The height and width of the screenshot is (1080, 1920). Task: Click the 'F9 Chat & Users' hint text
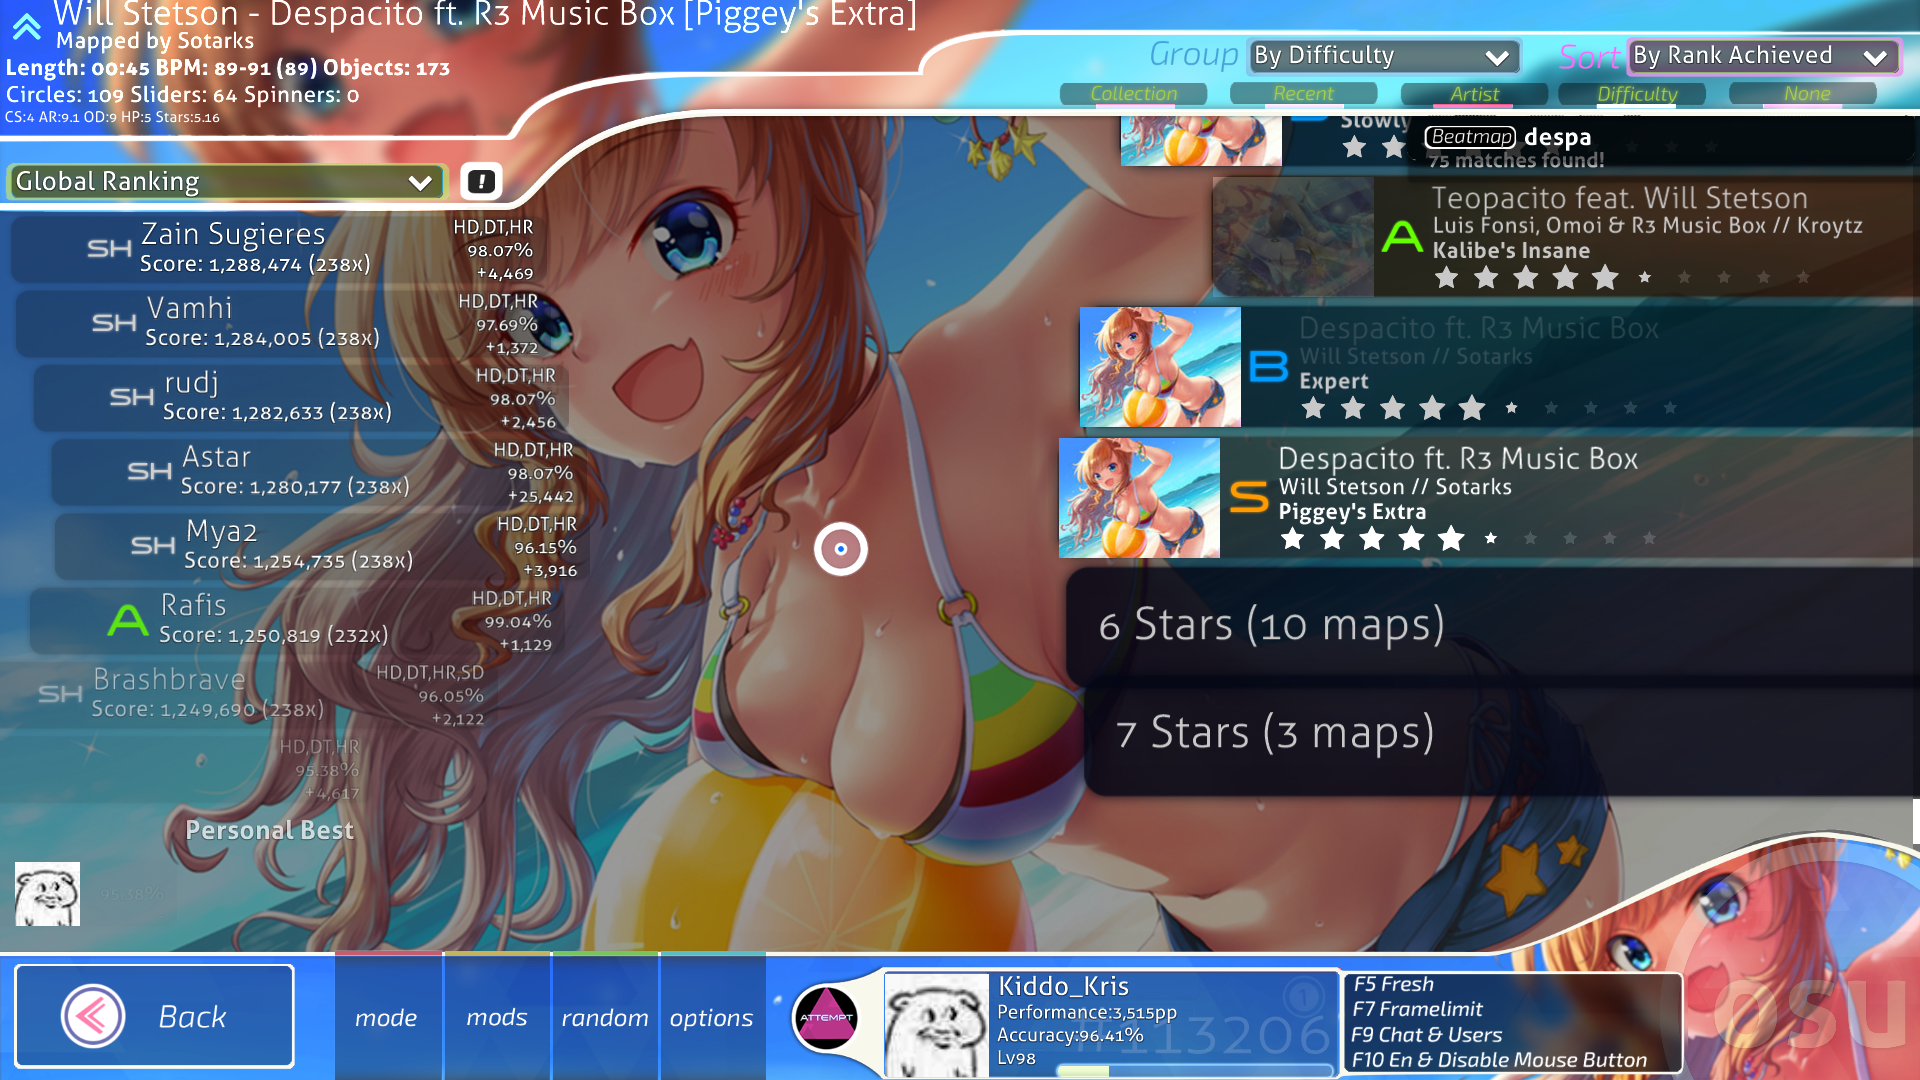1426,1035
